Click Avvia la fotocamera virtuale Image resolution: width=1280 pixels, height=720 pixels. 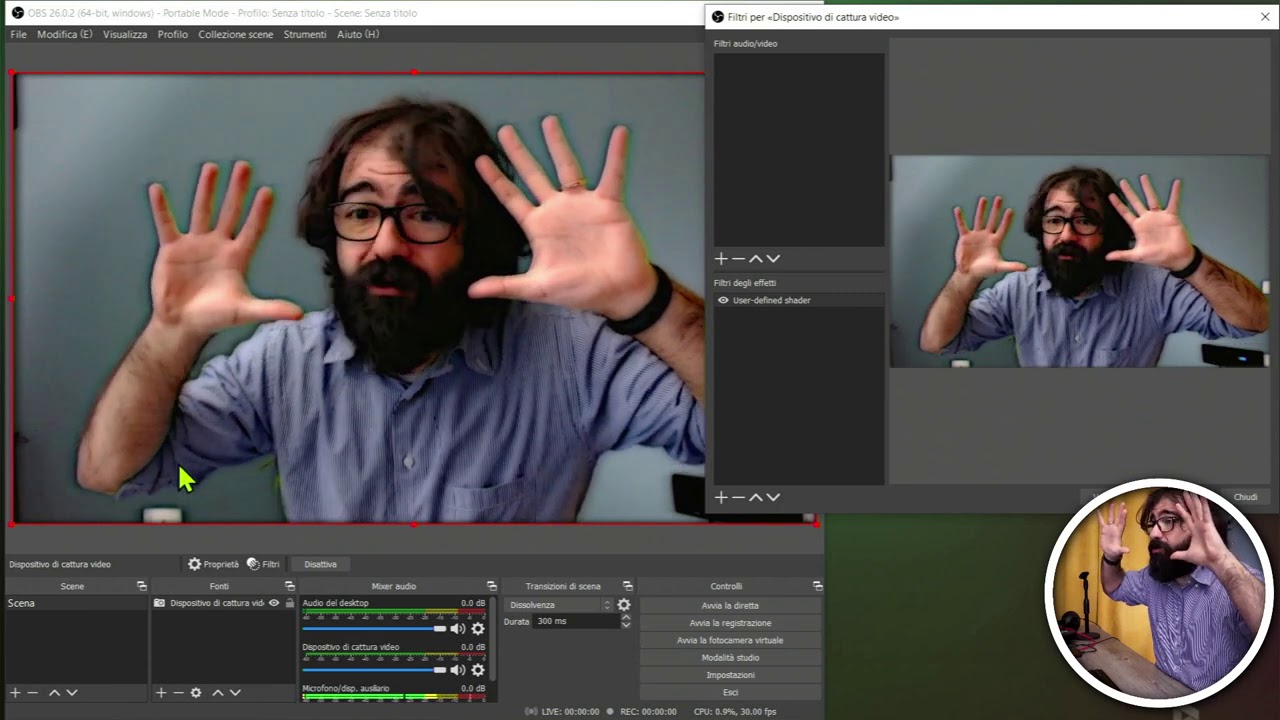(730, 640)
